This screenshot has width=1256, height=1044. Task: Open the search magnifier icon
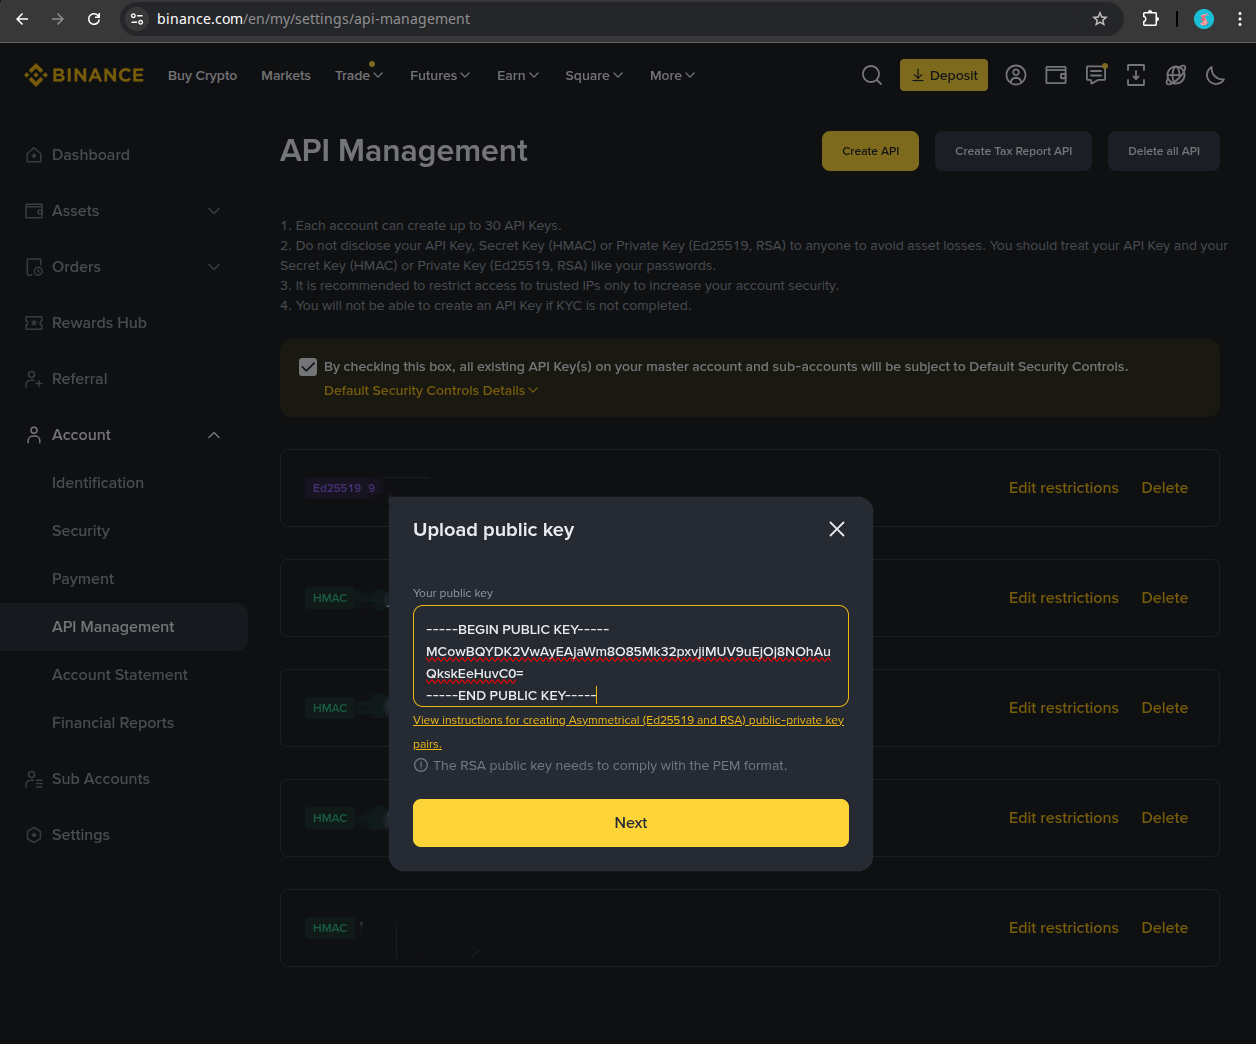click(872, 75)
